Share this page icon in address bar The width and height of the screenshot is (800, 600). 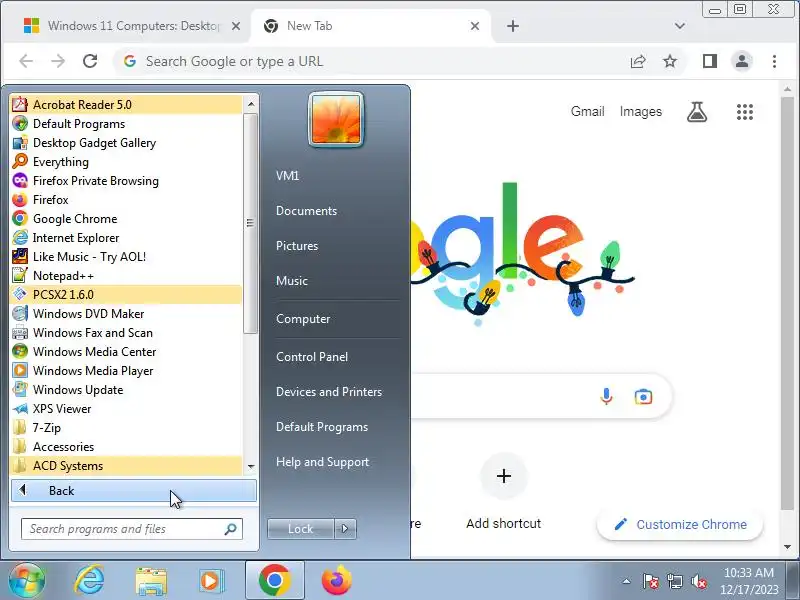(638, 62)
